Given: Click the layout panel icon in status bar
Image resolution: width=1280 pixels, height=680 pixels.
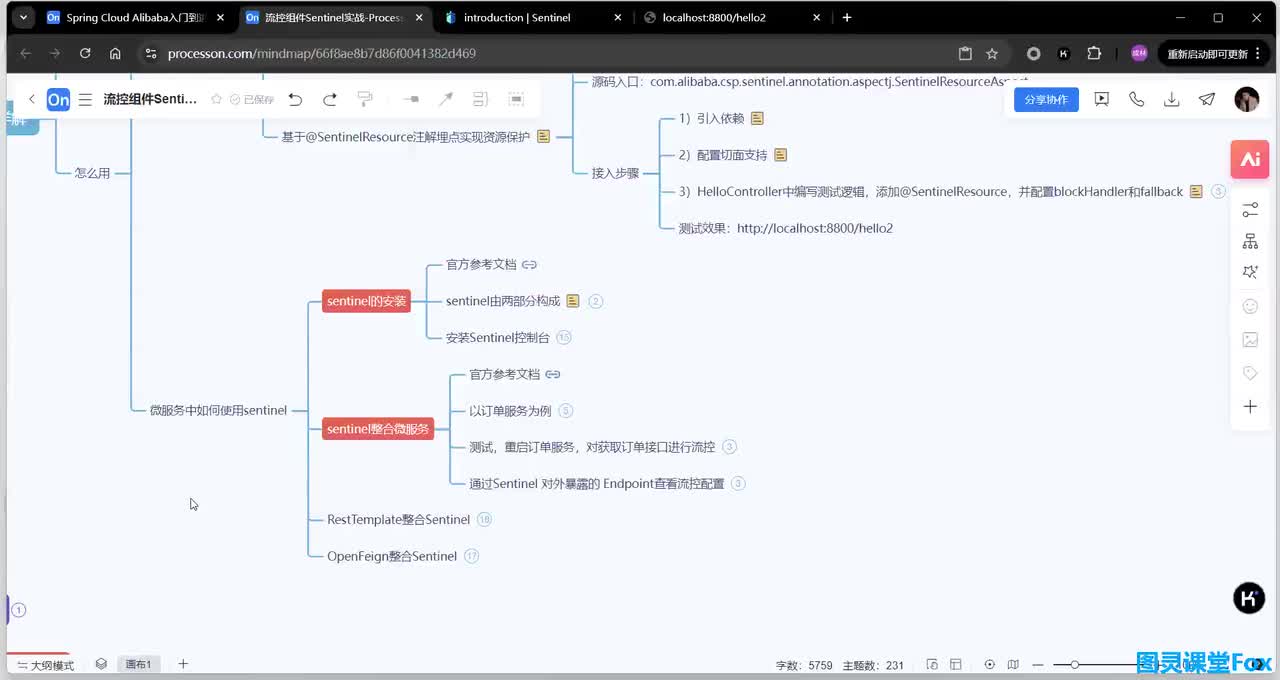Looking at the screenshot, I should tap(956, 664).
